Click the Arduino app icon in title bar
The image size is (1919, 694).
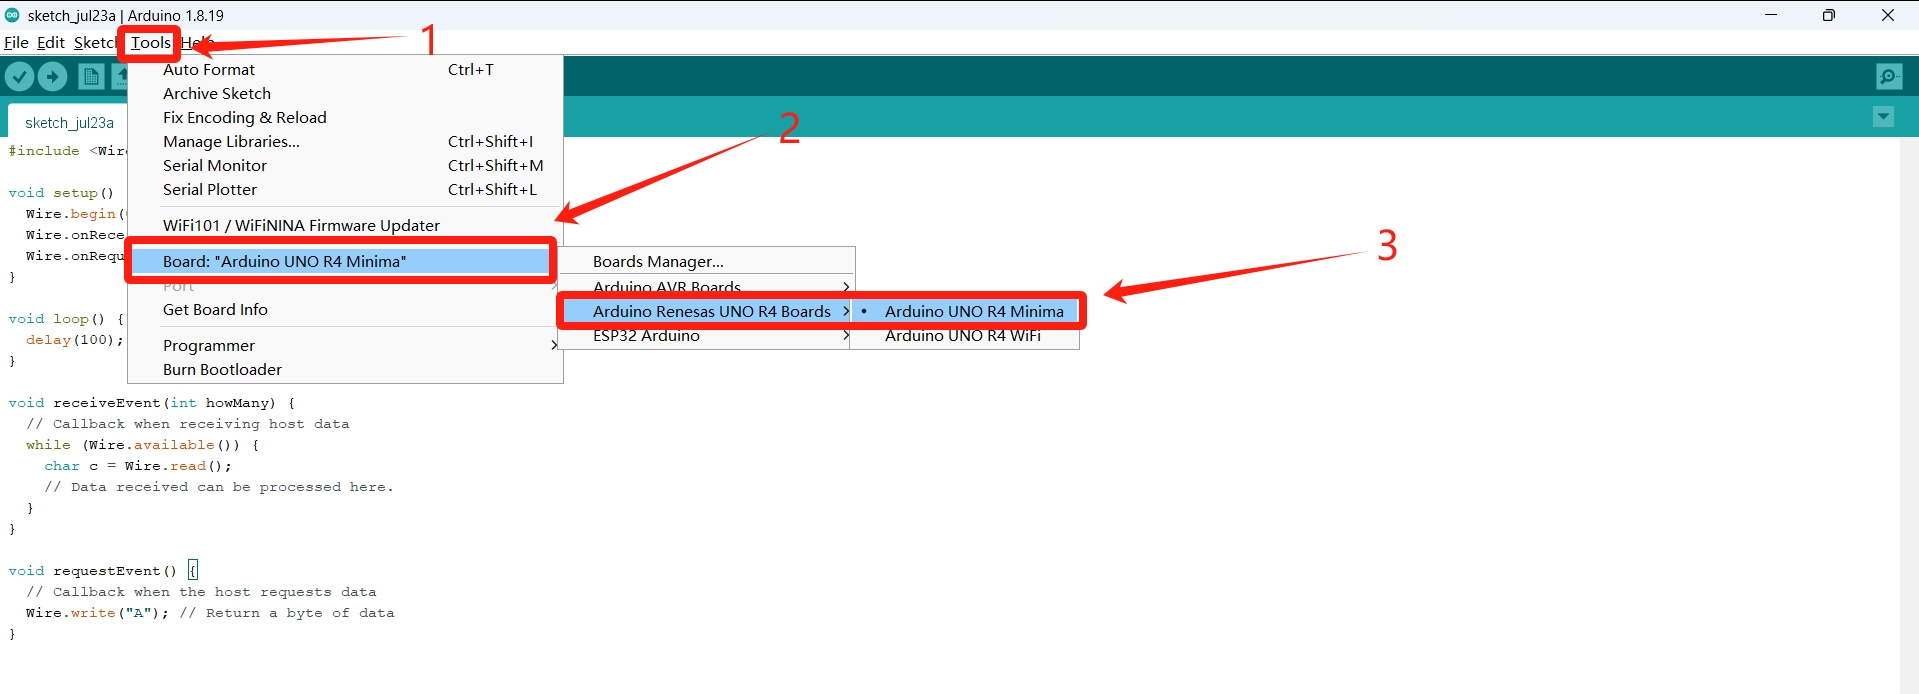12,15
